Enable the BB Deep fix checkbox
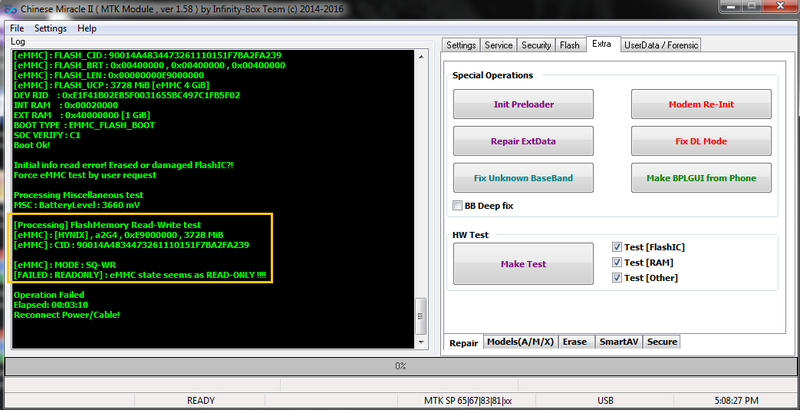 457,206
